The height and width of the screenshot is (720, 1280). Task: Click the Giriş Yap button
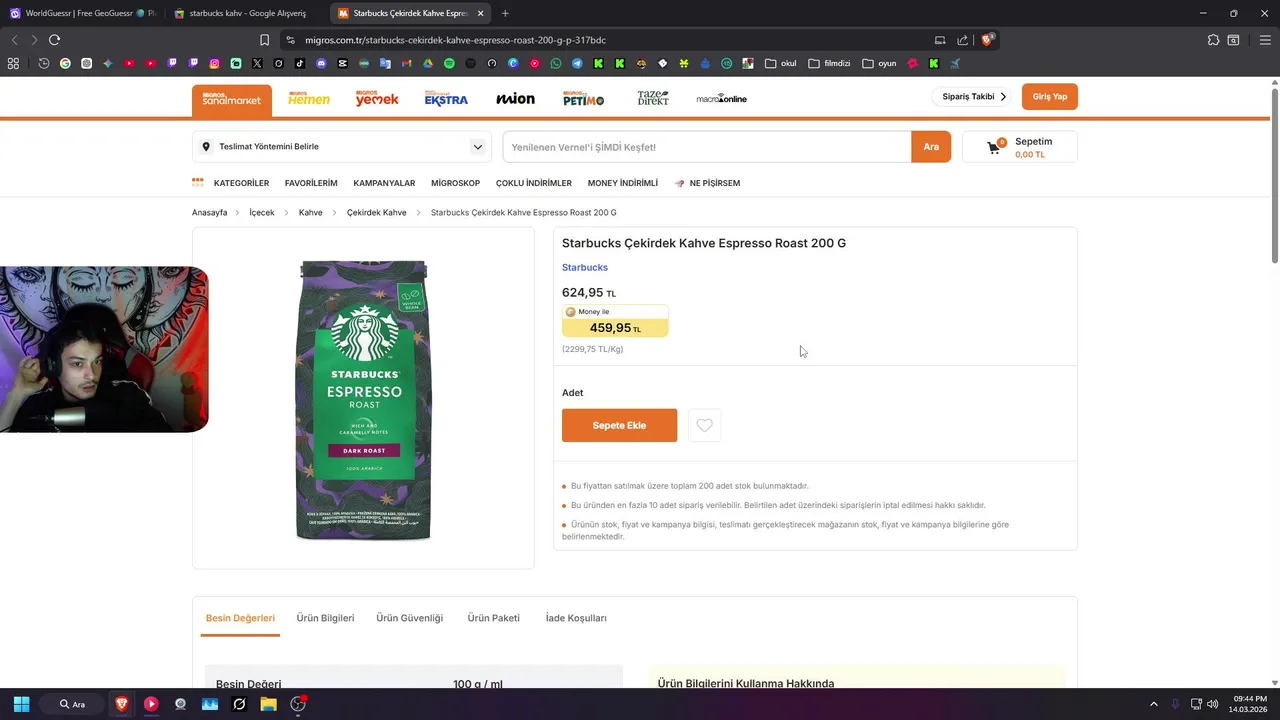tap(1050, 97)
